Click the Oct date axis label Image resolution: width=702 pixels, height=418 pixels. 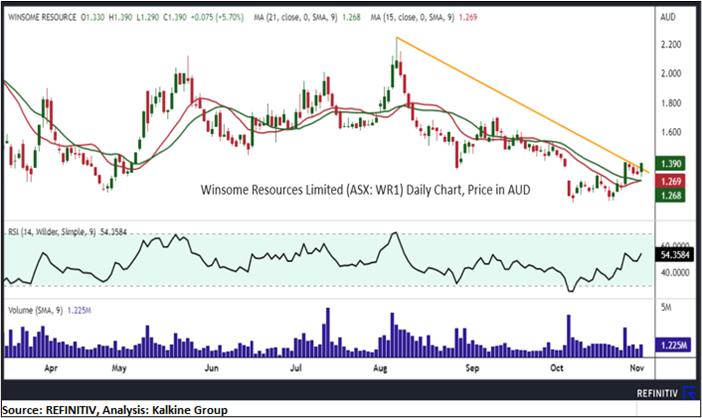pos(556,368)
